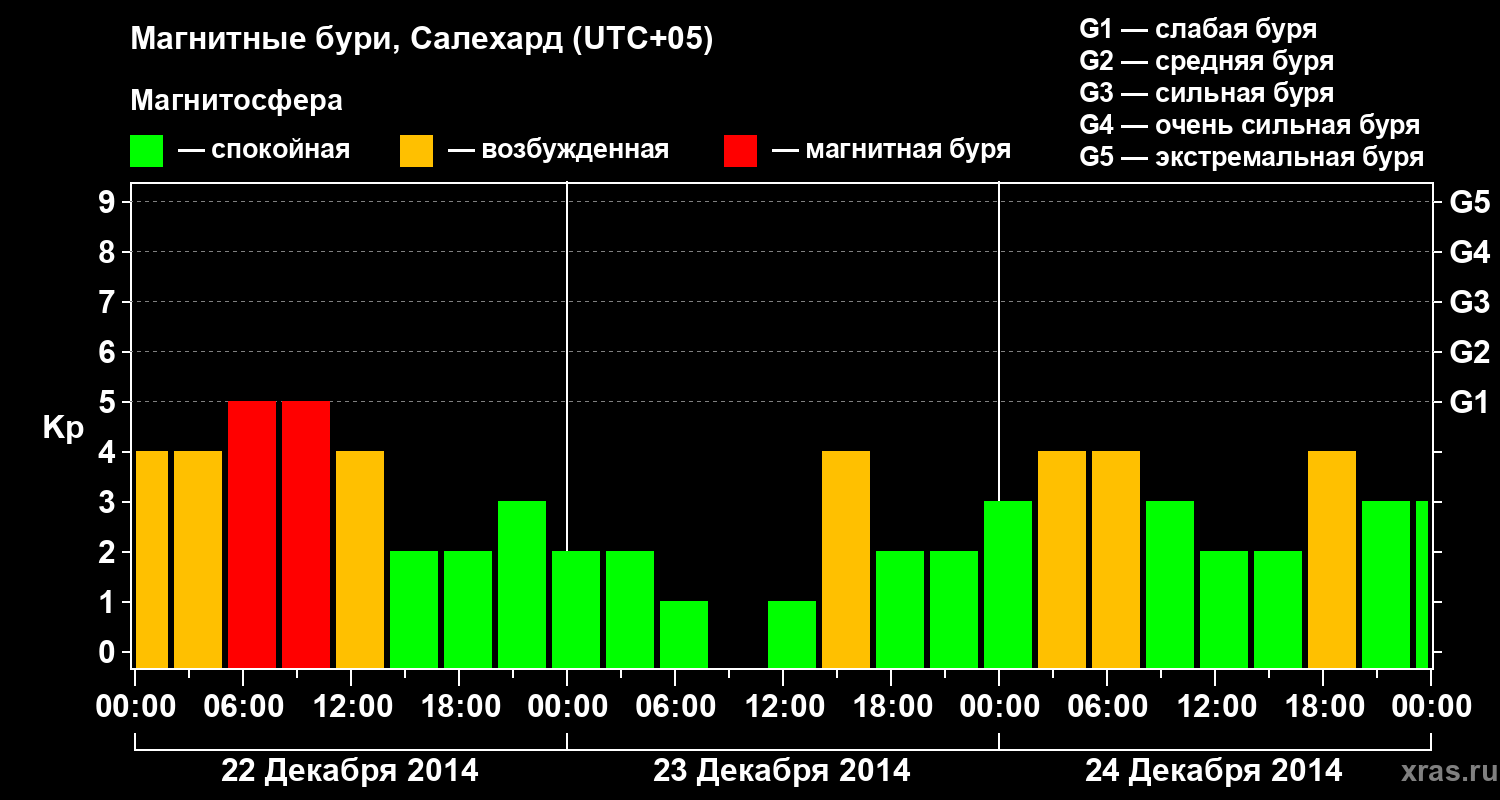
Task: Click the '— спокойная' legend label
Action: pos(264,151)
